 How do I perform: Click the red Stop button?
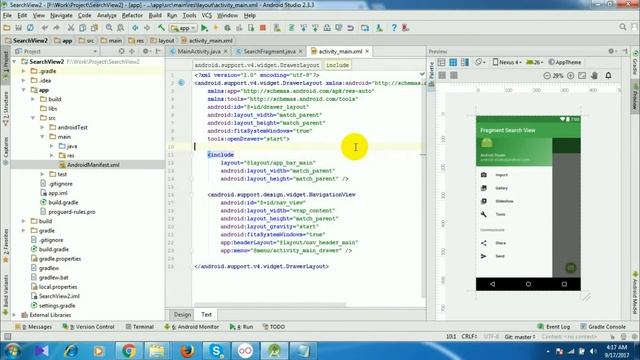pyautogui.click(x=263, y=28)
